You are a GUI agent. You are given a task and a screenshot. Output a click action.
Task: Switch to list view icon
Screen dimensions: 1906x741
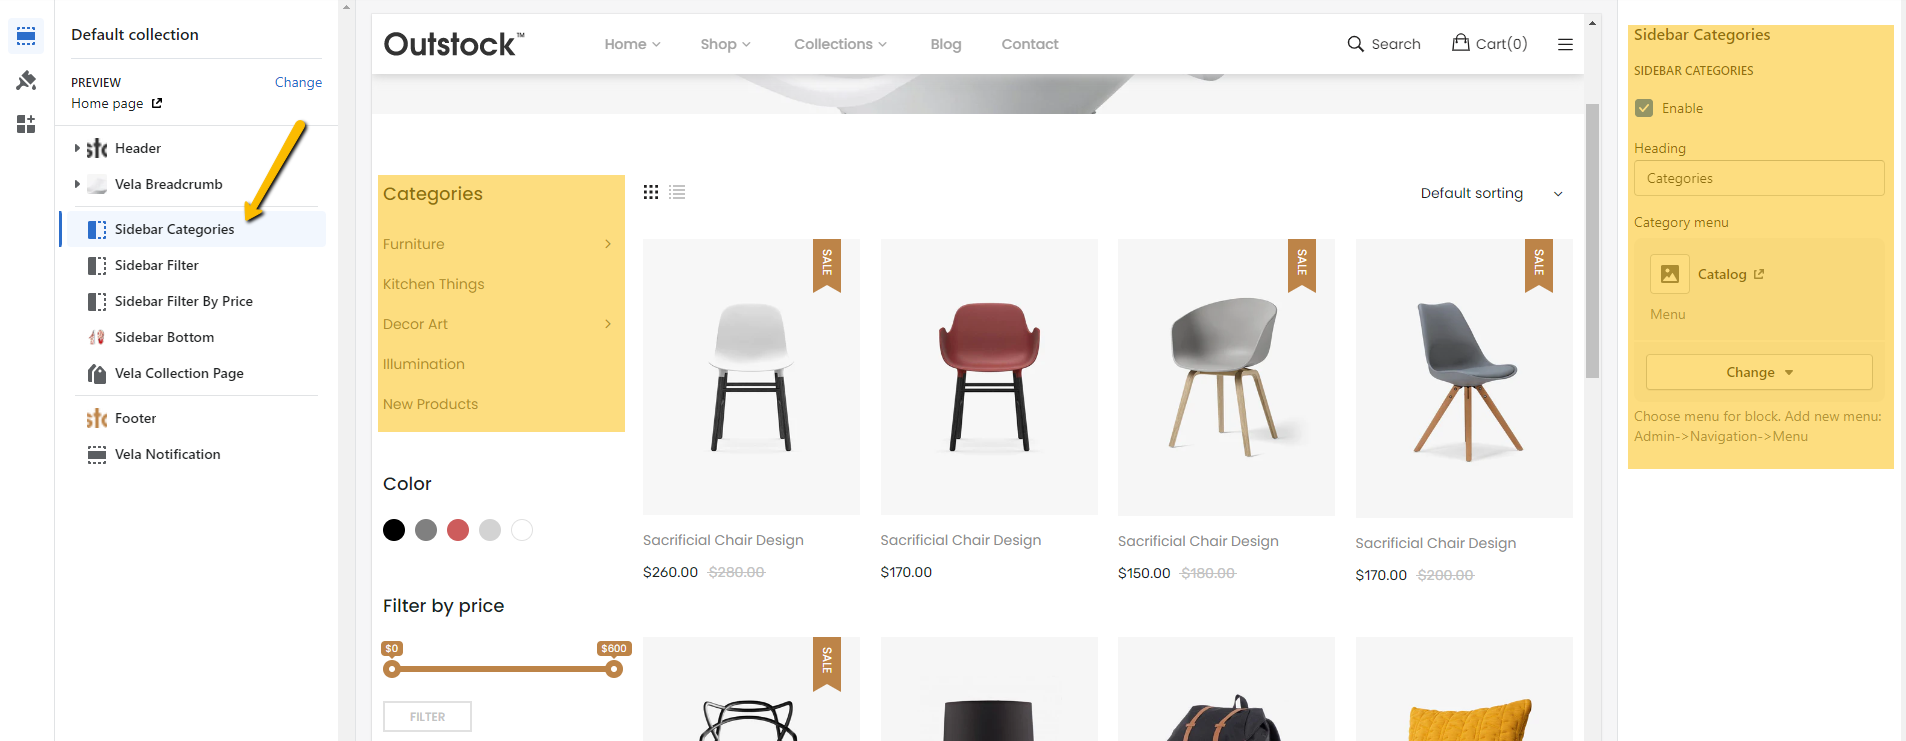click(677, 192)
